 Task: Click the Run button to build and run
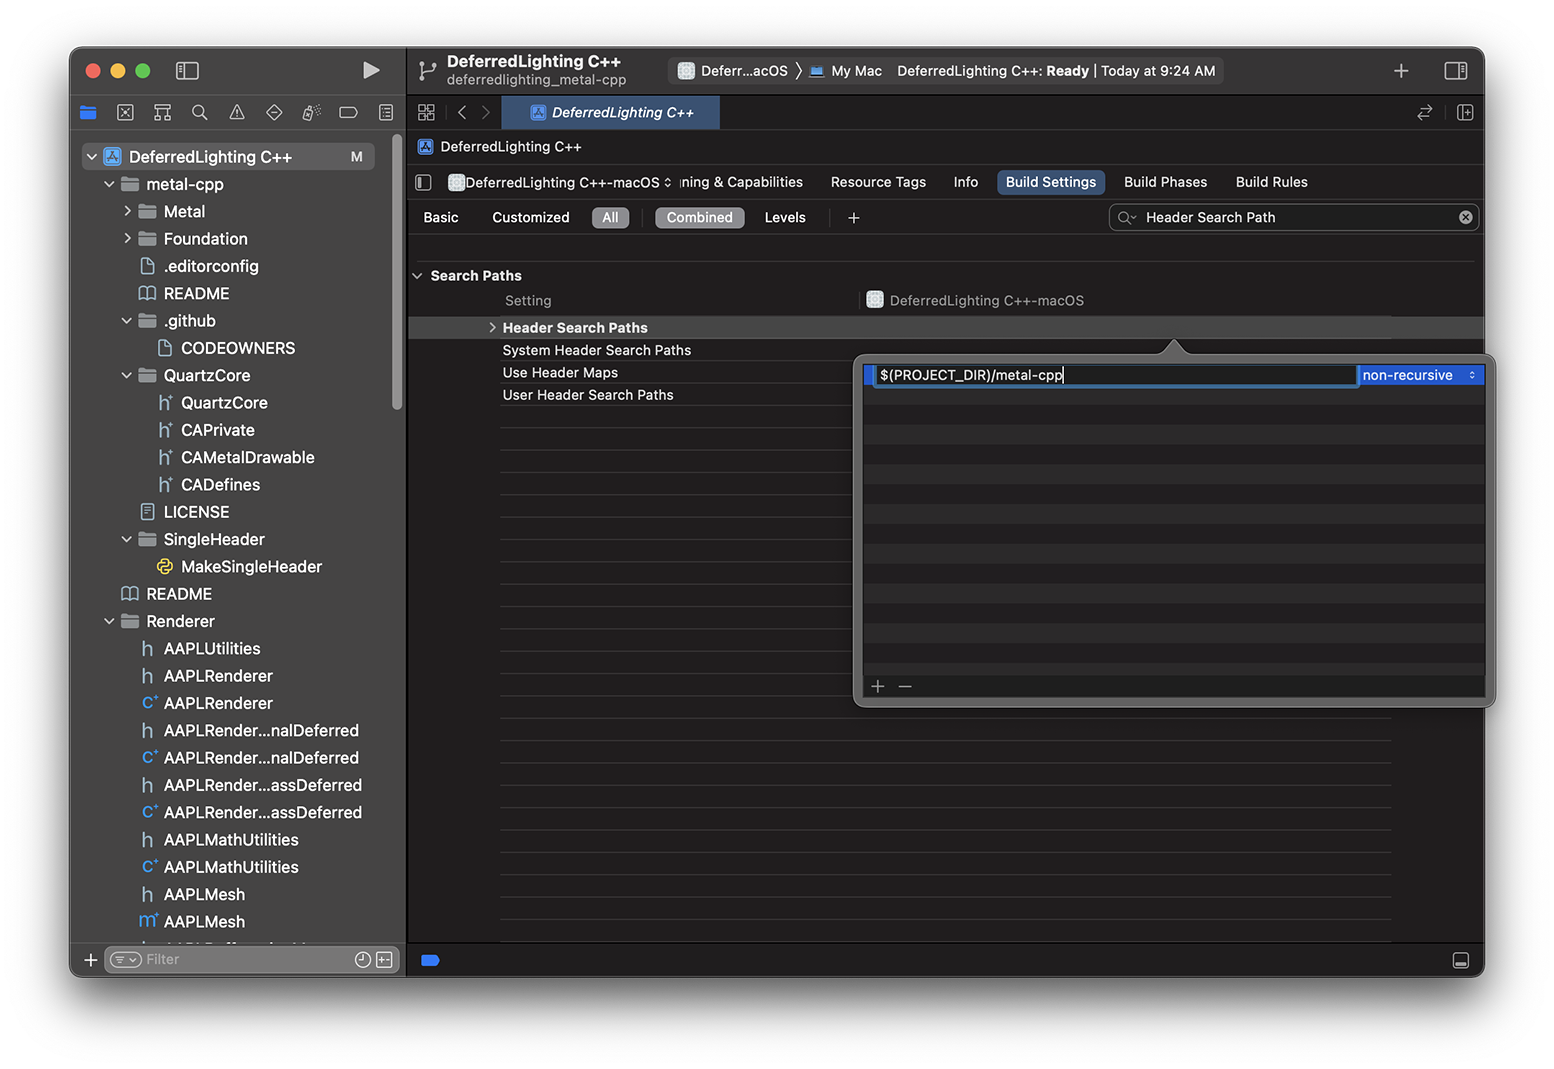[x=371, y=70]
